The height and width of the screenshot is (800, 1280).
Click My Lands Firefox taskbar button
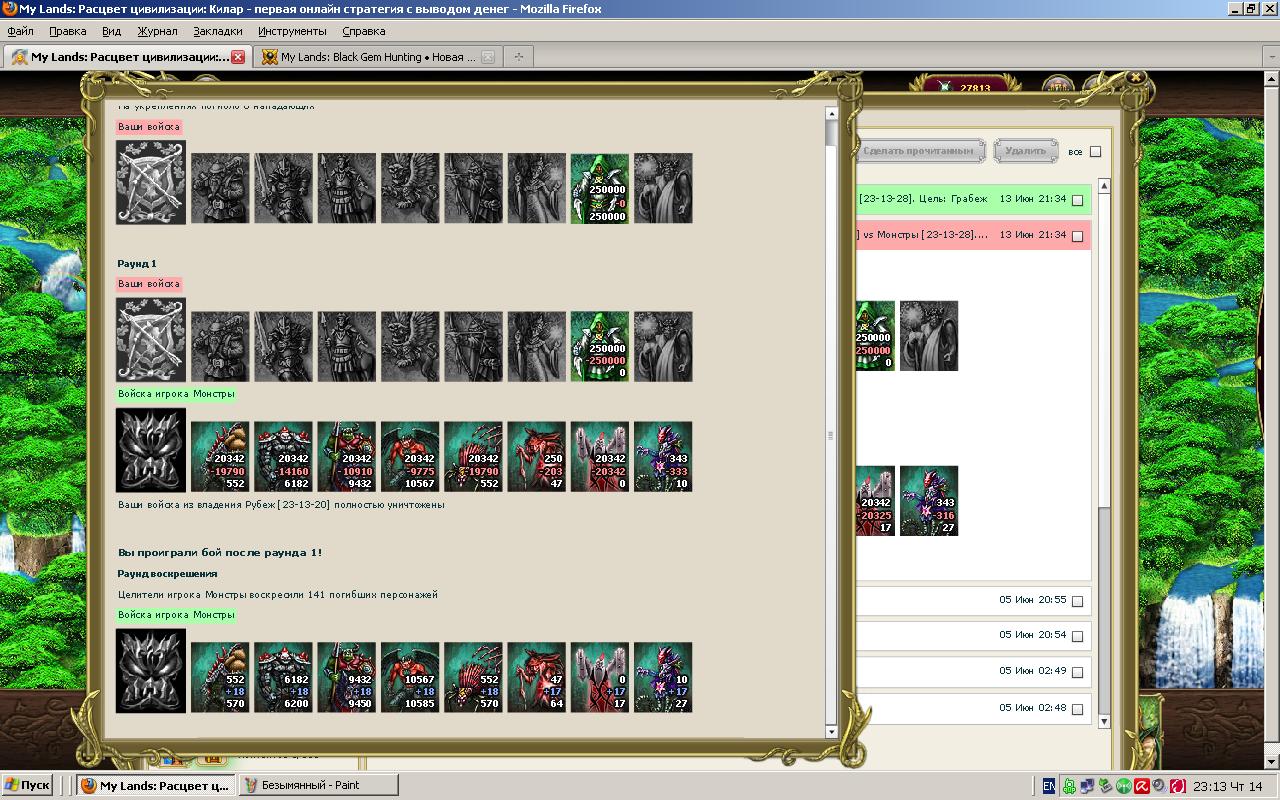point(156,785)
